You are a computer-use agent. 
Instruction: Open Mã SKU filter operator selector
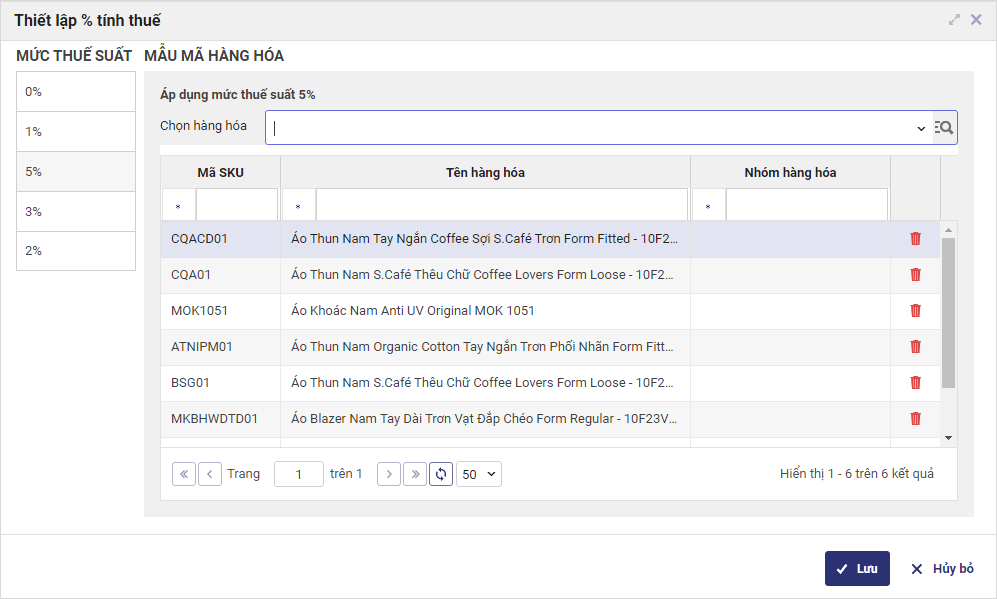[x=179, y=206]
